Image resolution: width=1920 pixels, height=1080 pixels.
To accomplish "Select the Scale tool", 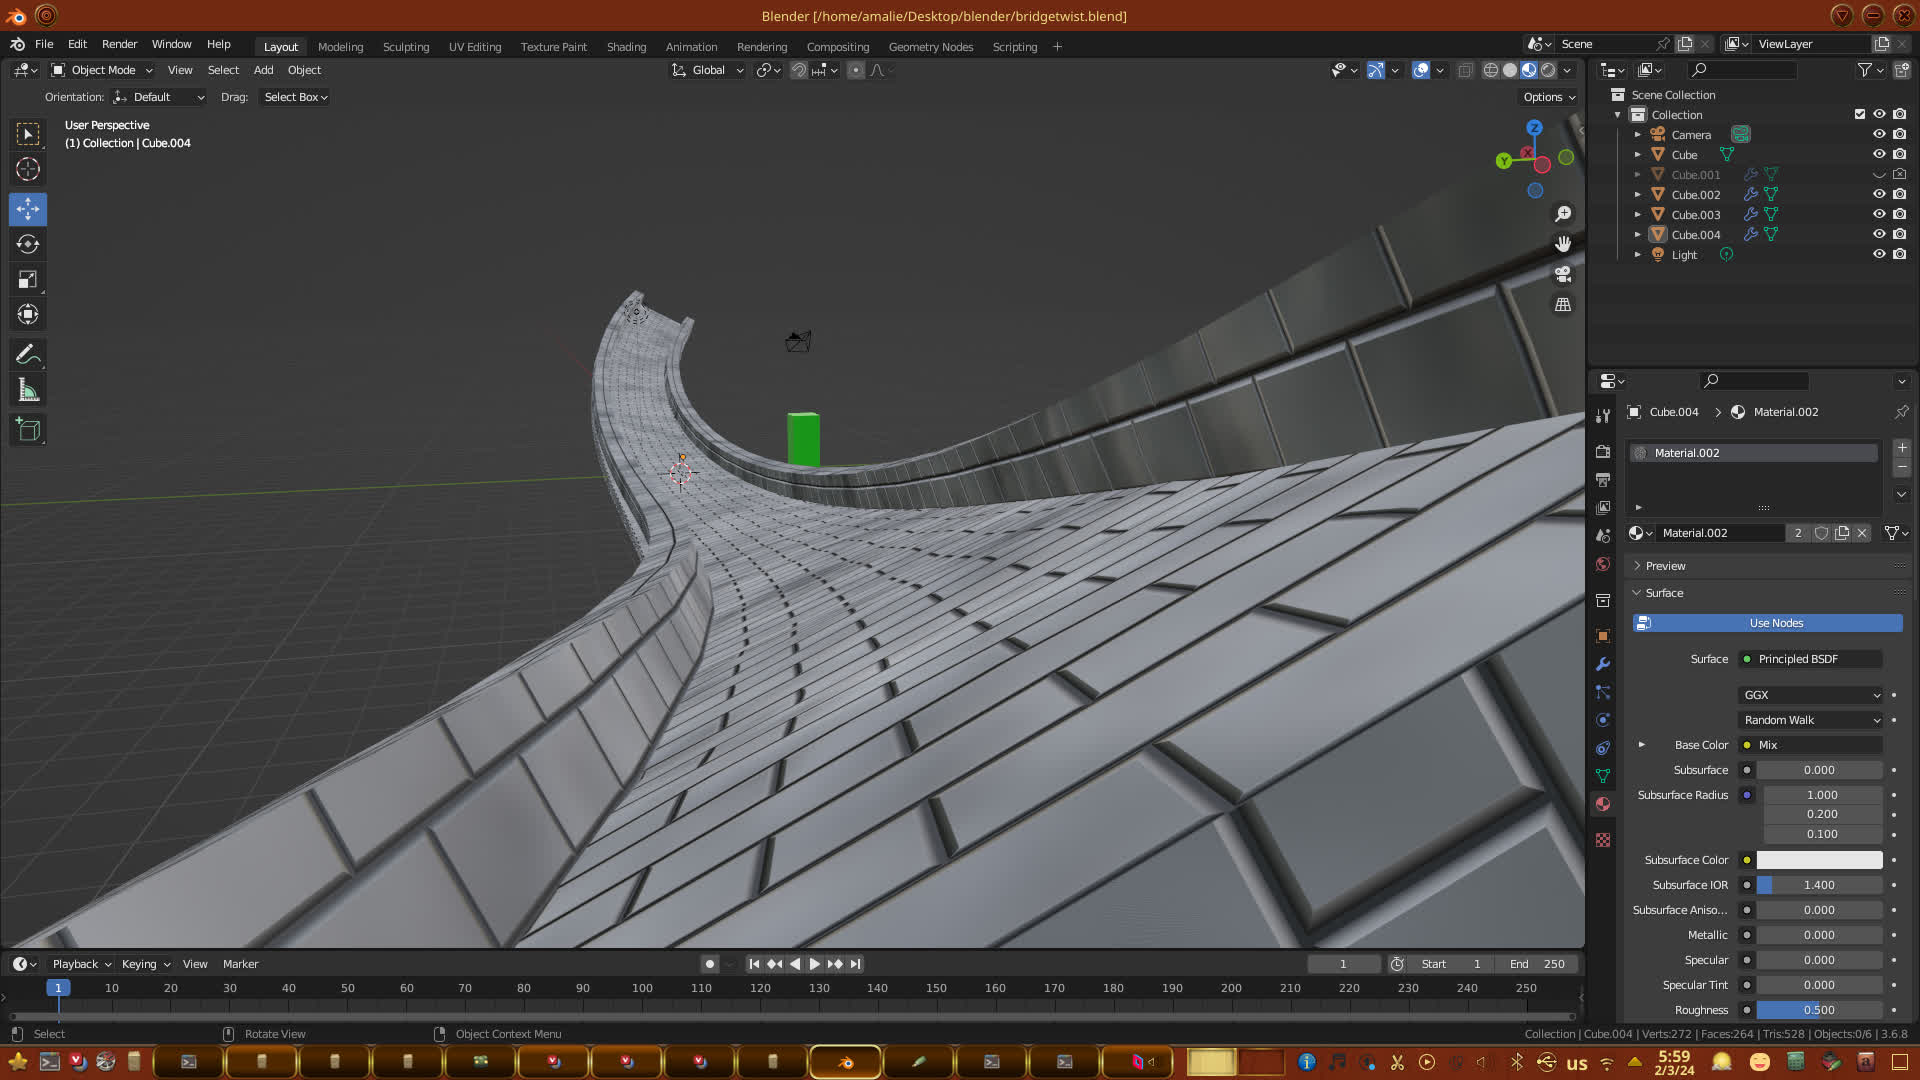I will click(x=28, y=280).
